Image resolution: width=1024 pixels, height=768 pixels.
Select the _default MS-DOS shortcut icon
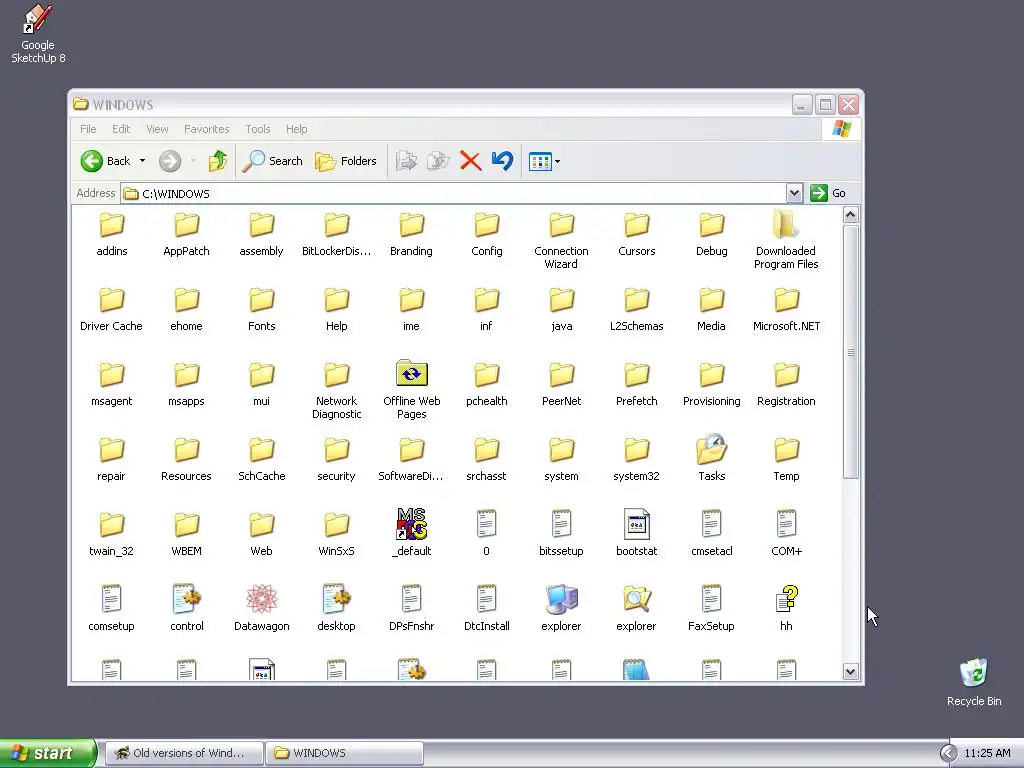tap(411, 523)
